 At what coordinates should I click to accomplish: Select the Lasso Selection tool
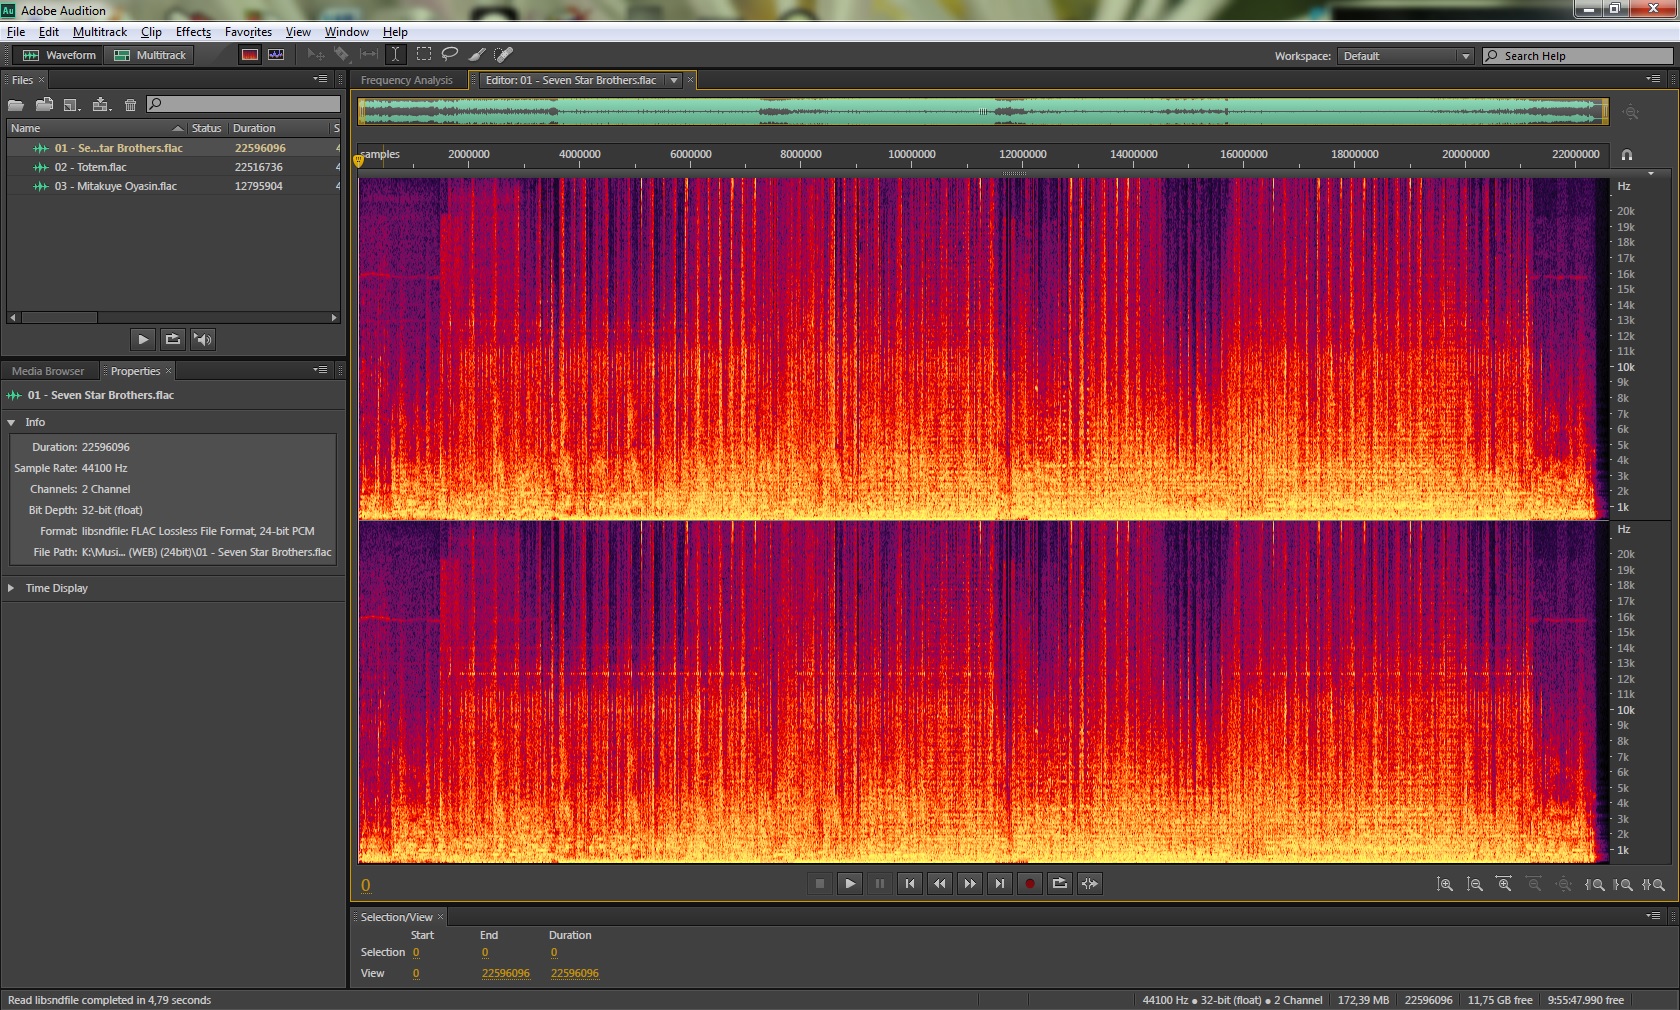(x=450, y=55)
